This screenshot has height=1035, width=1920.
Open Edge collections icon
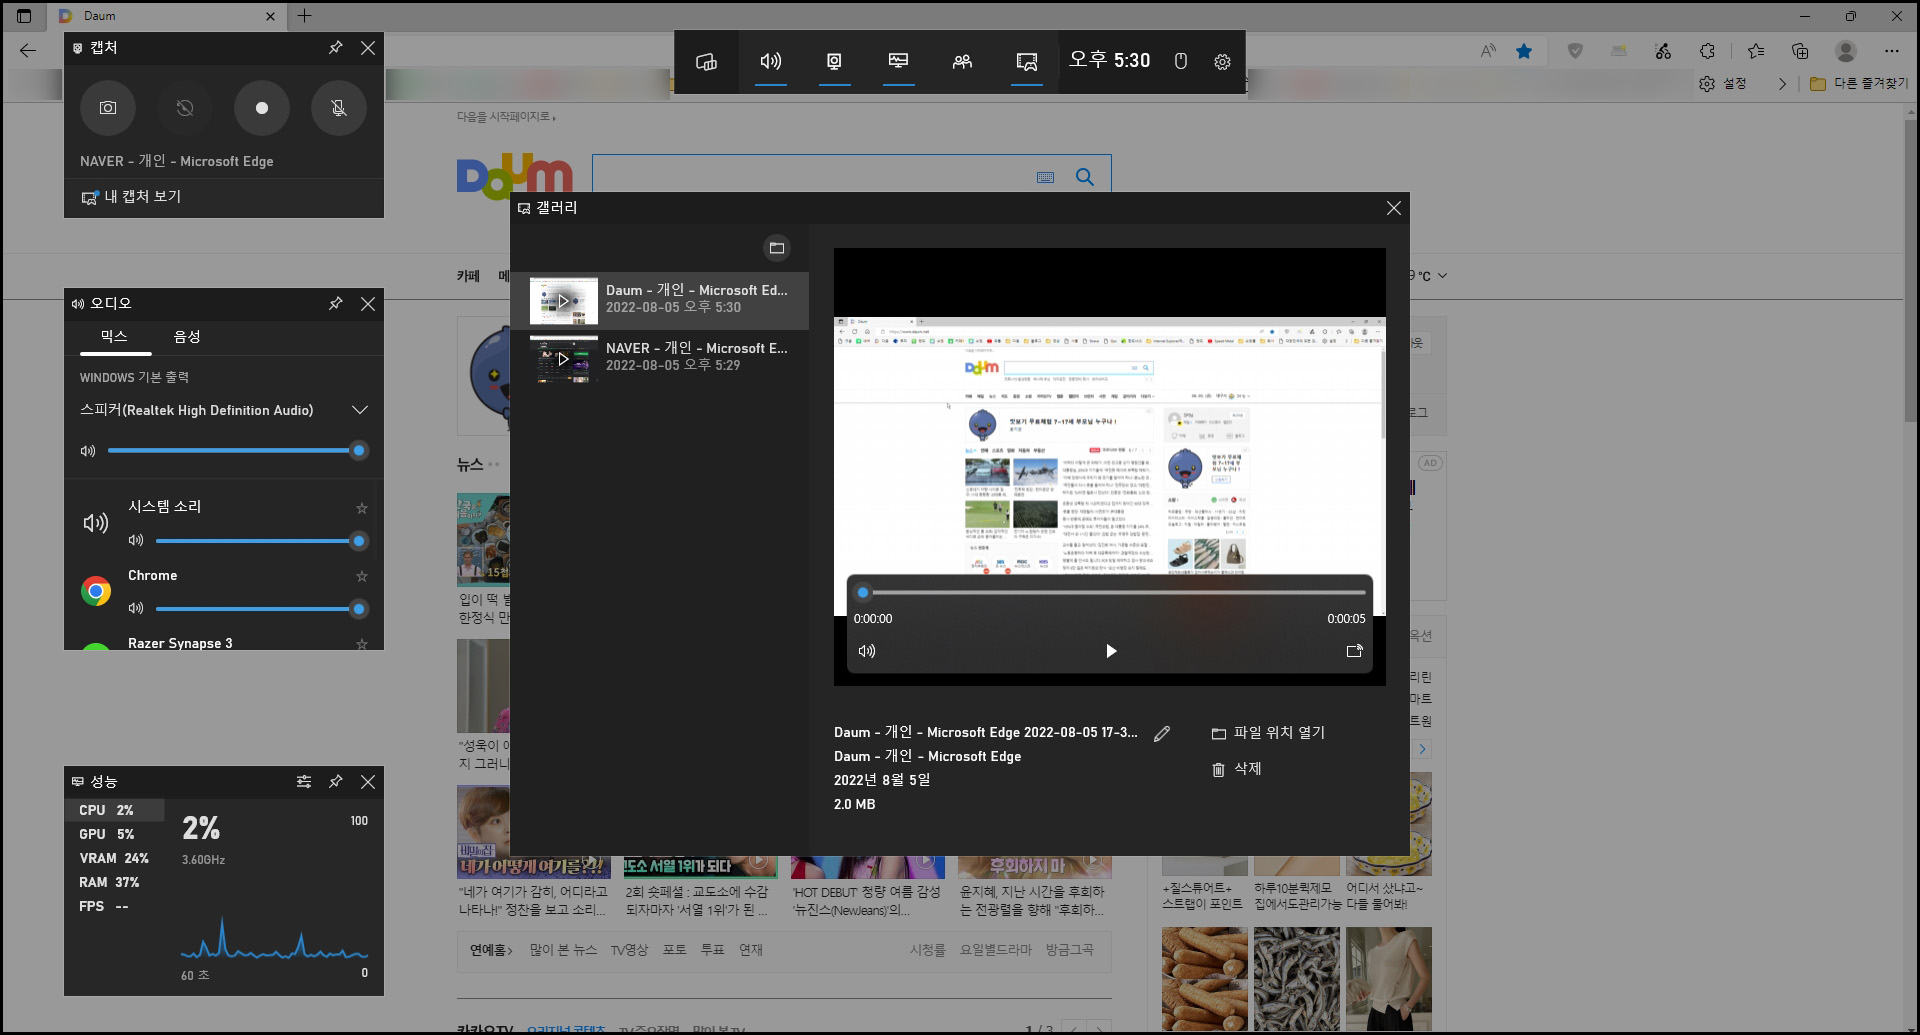[x=1800, y=51]
